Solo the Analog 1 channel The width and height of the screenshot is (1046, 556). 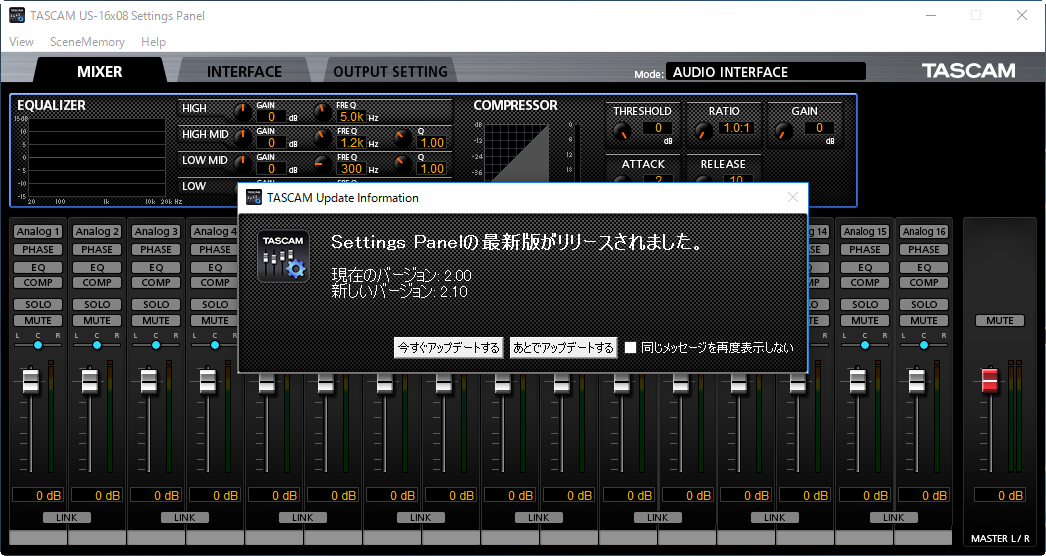point(38,304)
